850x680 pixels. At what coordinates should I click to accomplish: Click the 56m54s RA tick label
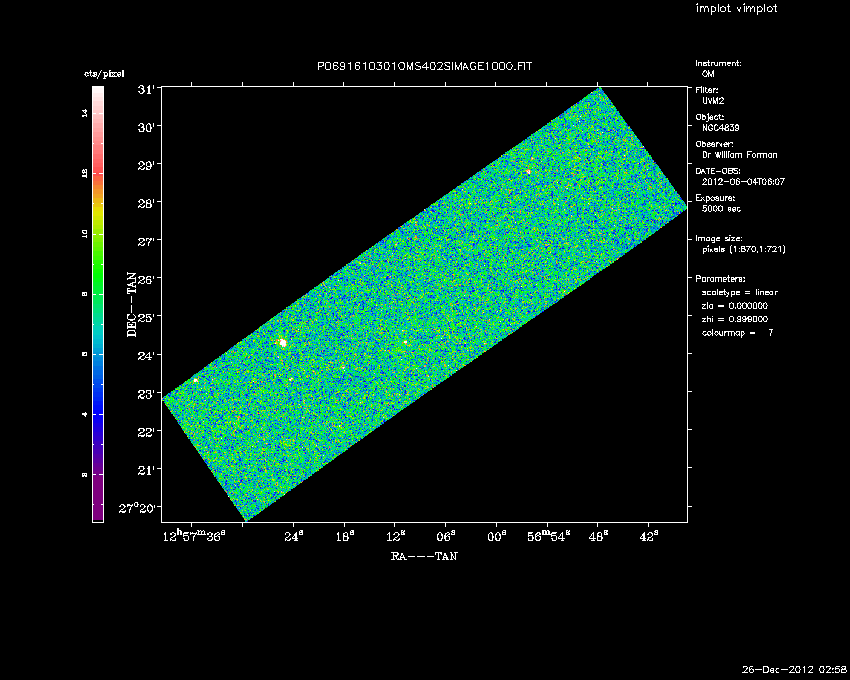click(549, 536)
